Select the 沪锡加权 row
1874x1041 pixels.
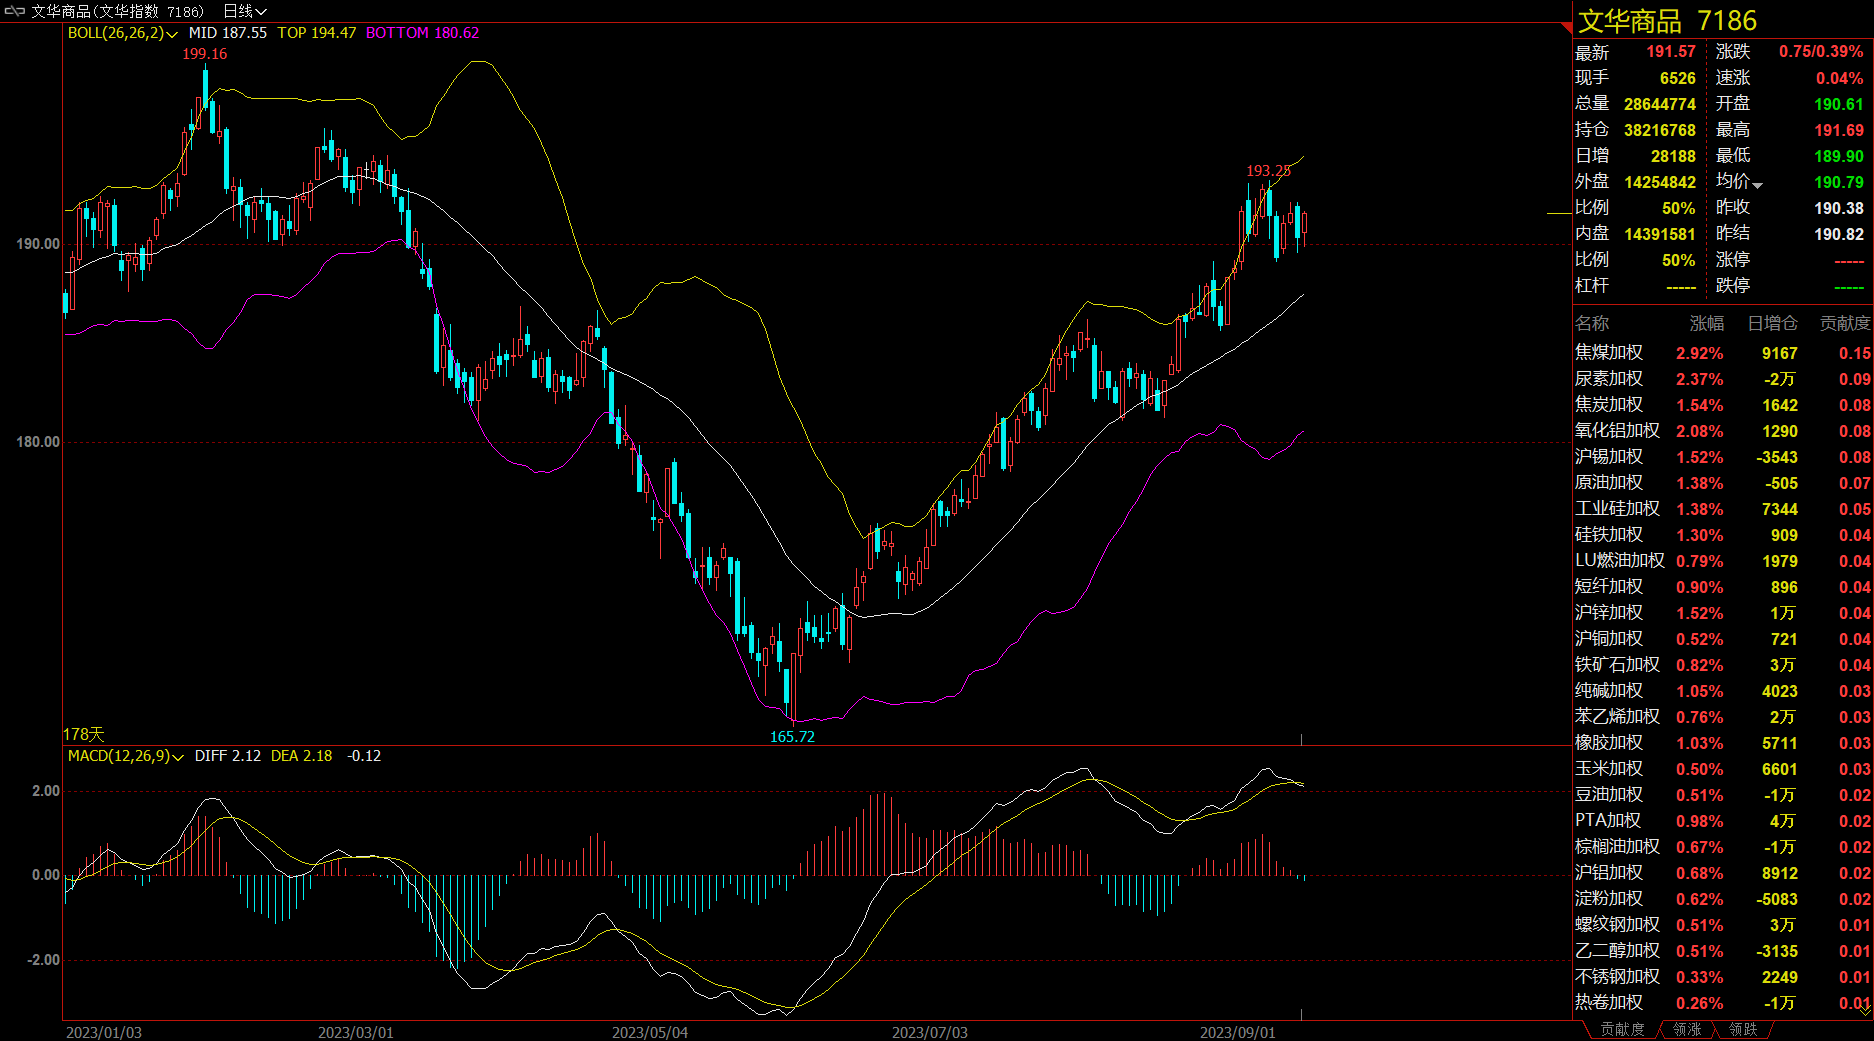(1723, 457)
